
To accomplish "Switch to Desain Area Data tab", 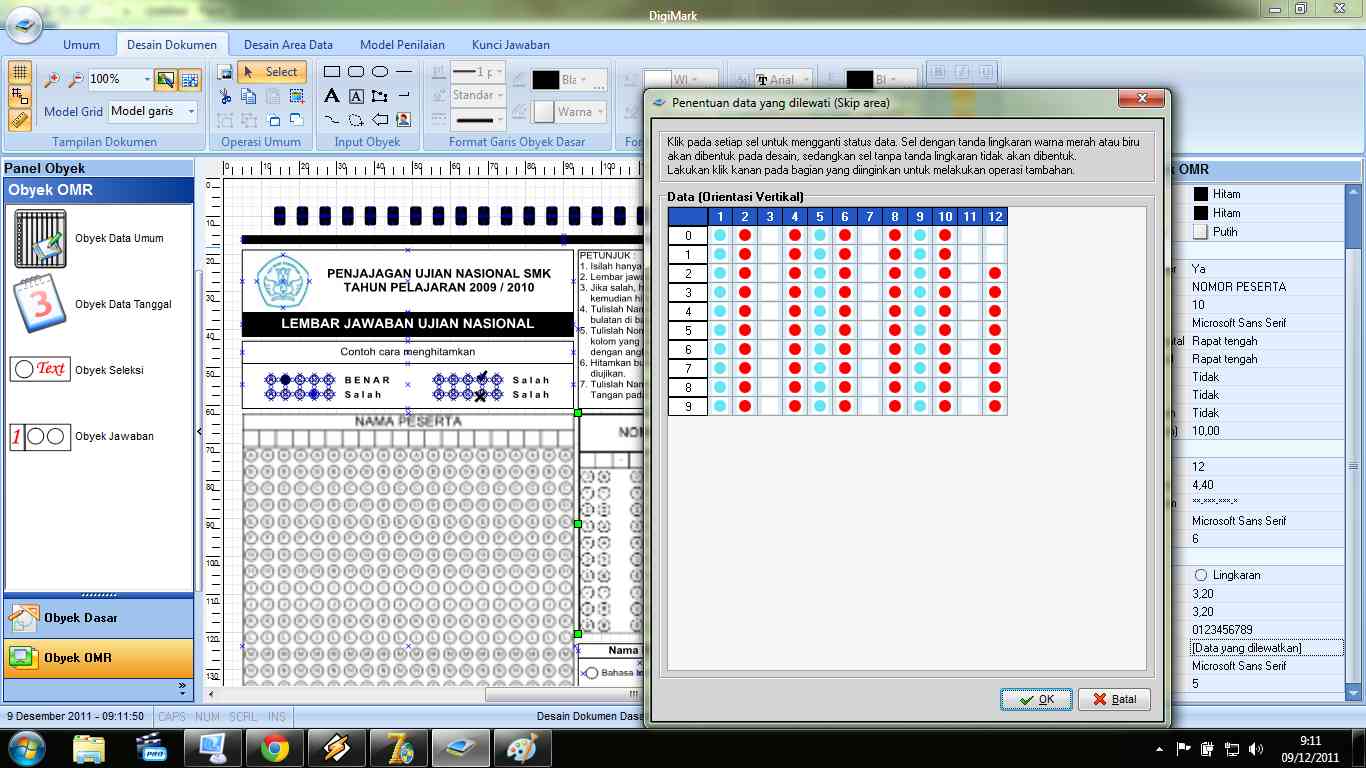I will (x=288, y=45).
